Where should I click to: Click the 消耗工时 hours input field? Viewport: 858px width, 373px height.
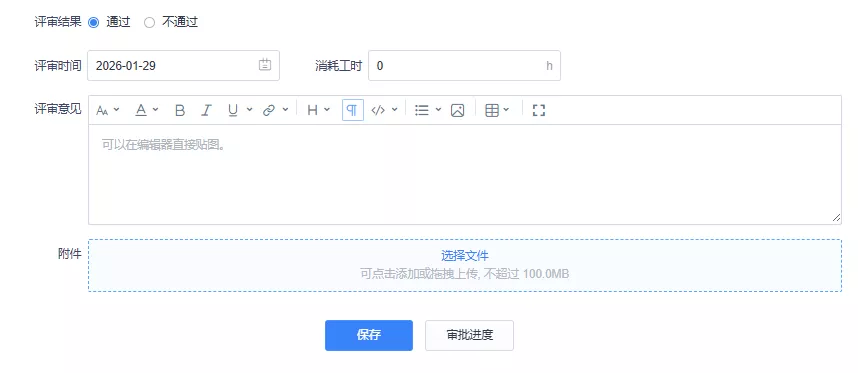[464, 66]
